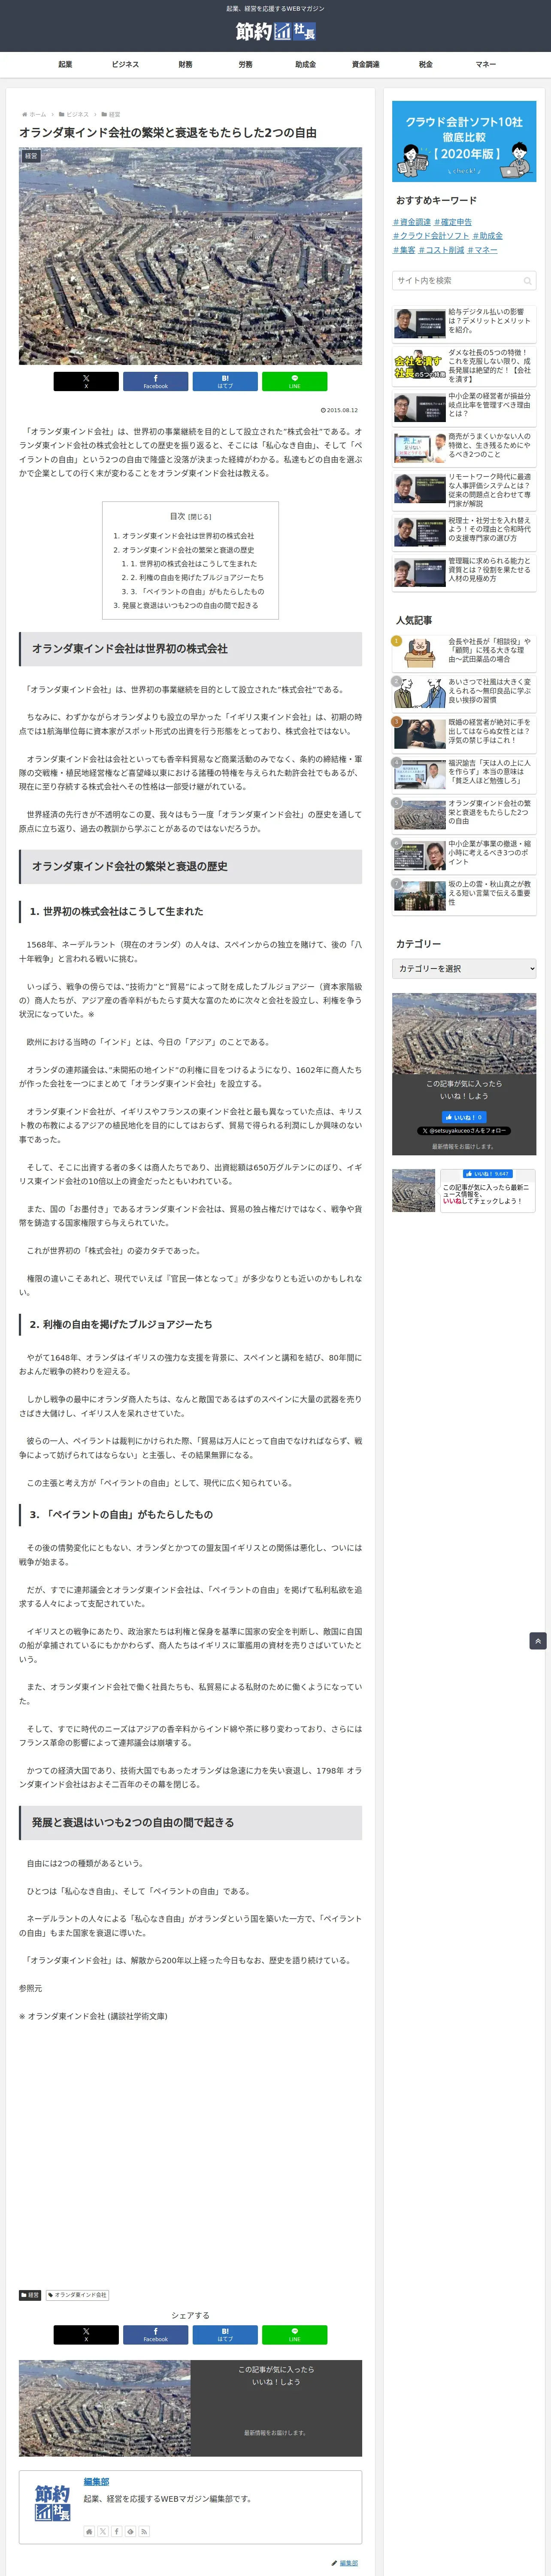Click the #マネー keyword tag
Image resolution: width=551 pixels, height=2576 pixels.
(482, 250)
